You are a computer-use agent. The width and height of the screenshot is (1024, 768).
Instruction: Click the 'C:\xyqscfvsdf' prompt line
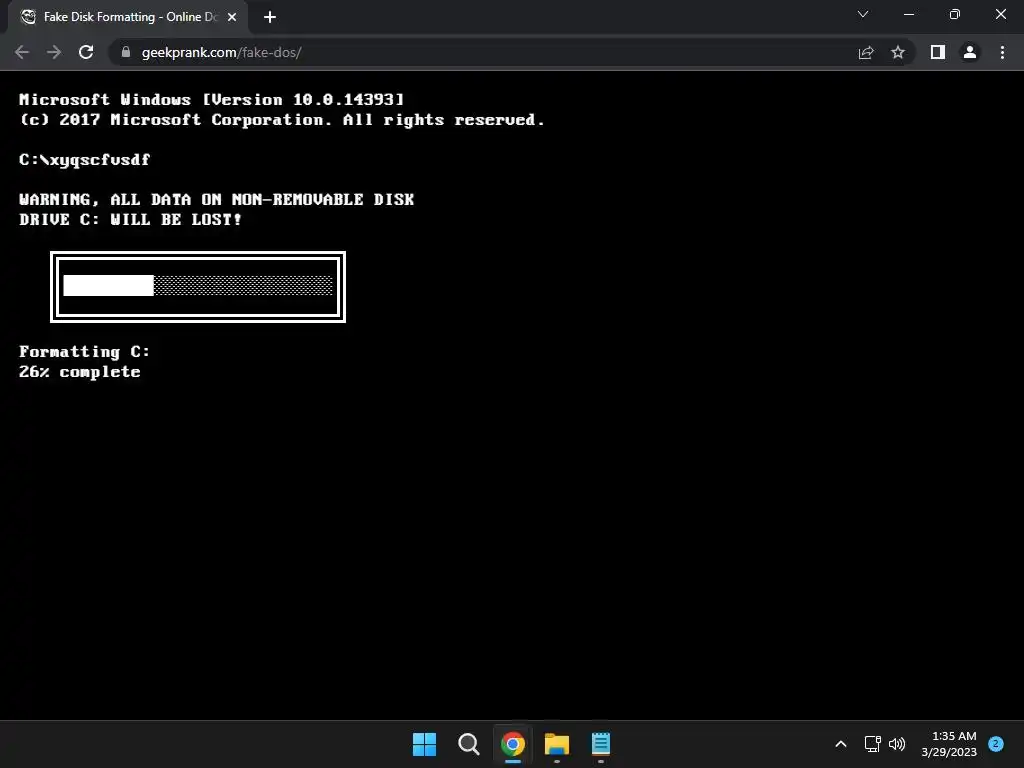tap(85, 159)
